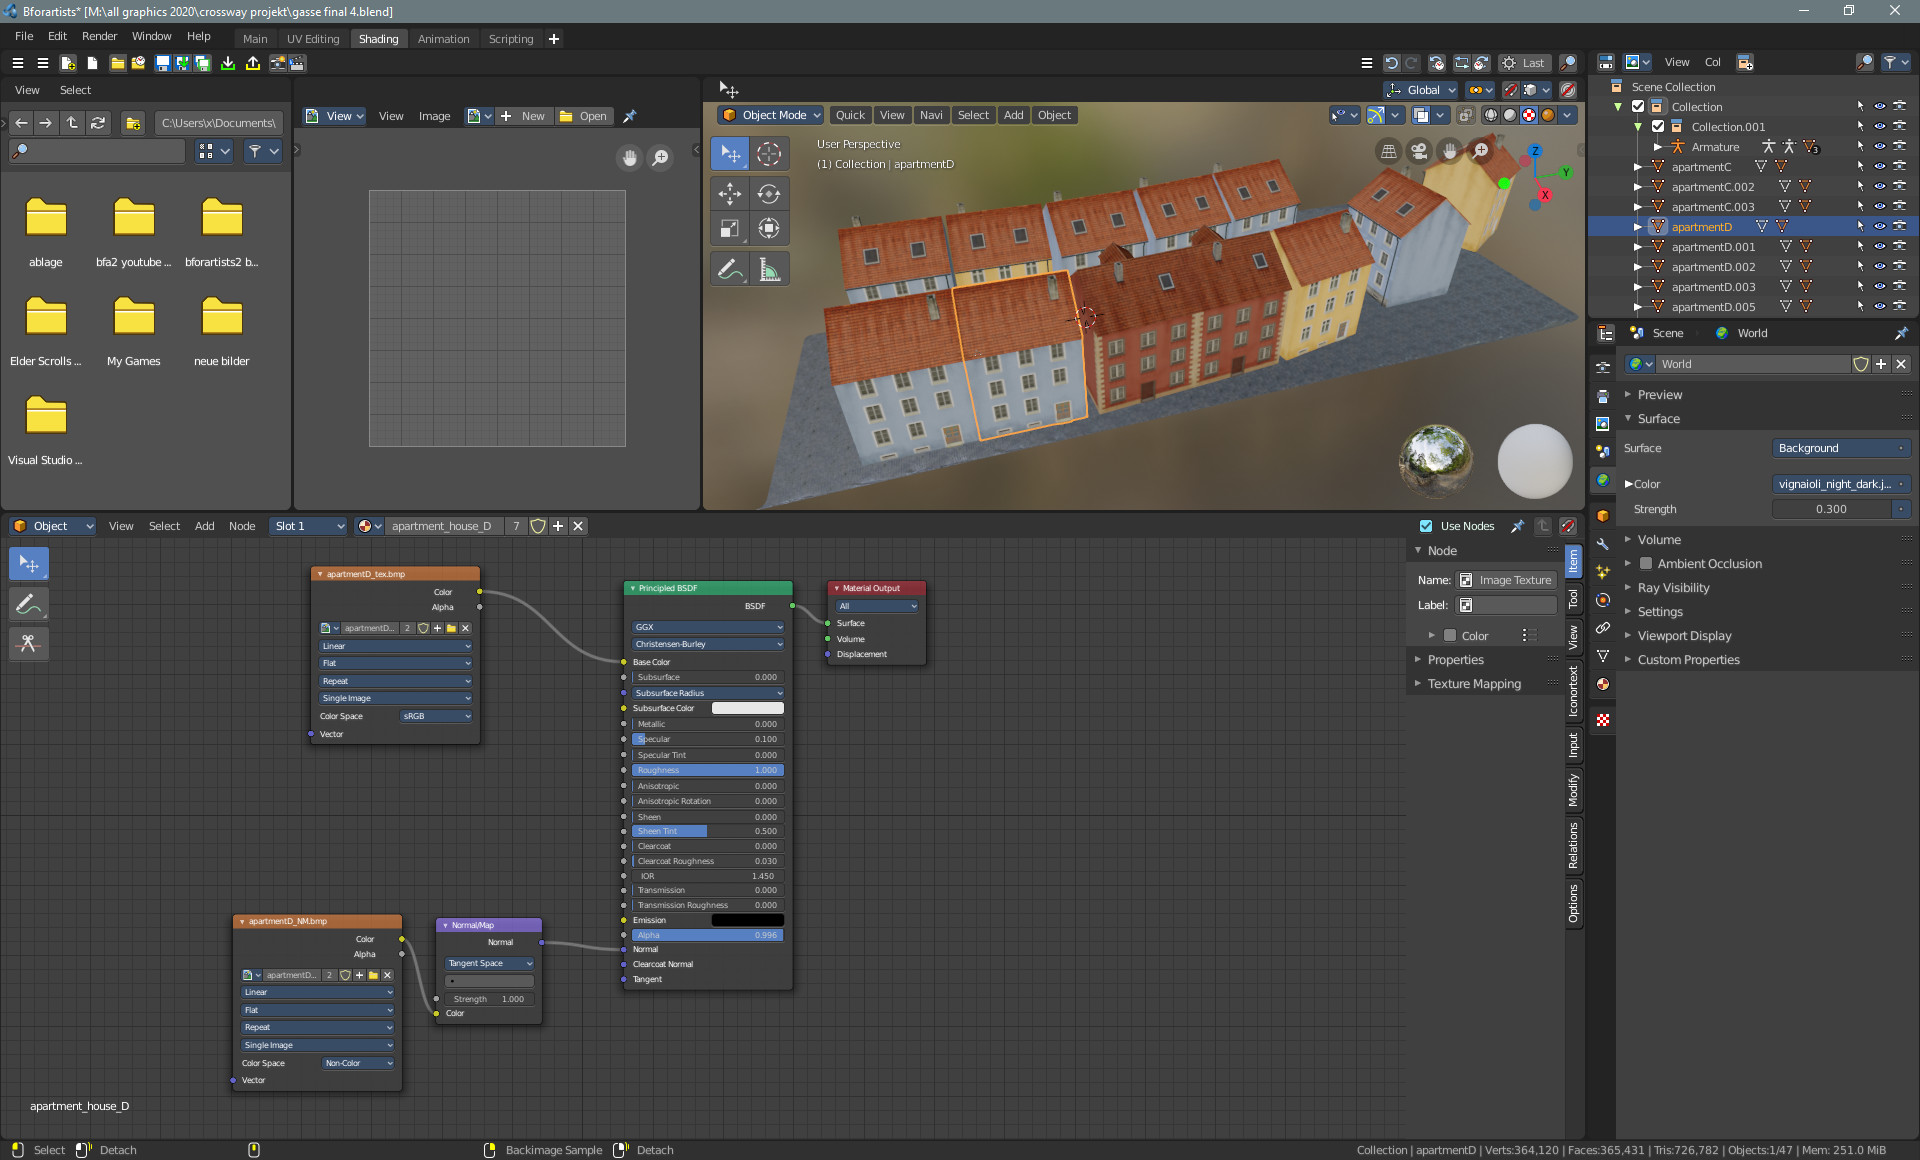Disable the Use Nodes checkbox
The height and width of the screenshot is (1160, 1920).
1426,526
